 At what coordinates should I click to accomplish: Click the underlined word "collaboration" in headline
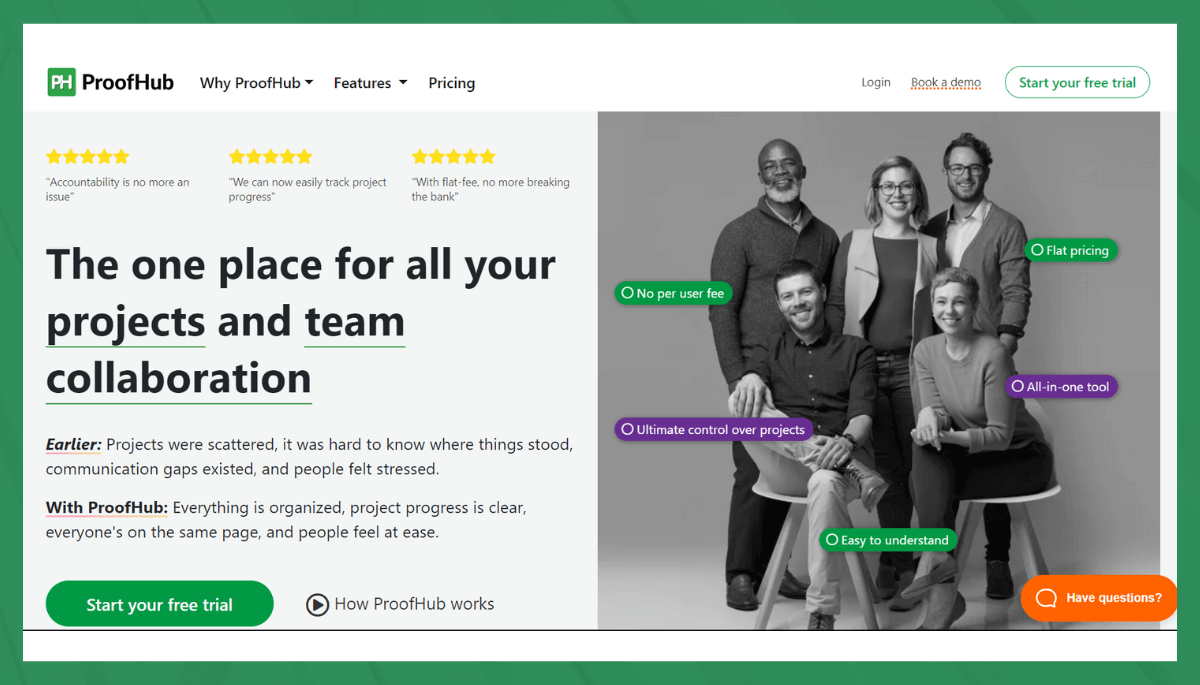[x=179, y=379]
